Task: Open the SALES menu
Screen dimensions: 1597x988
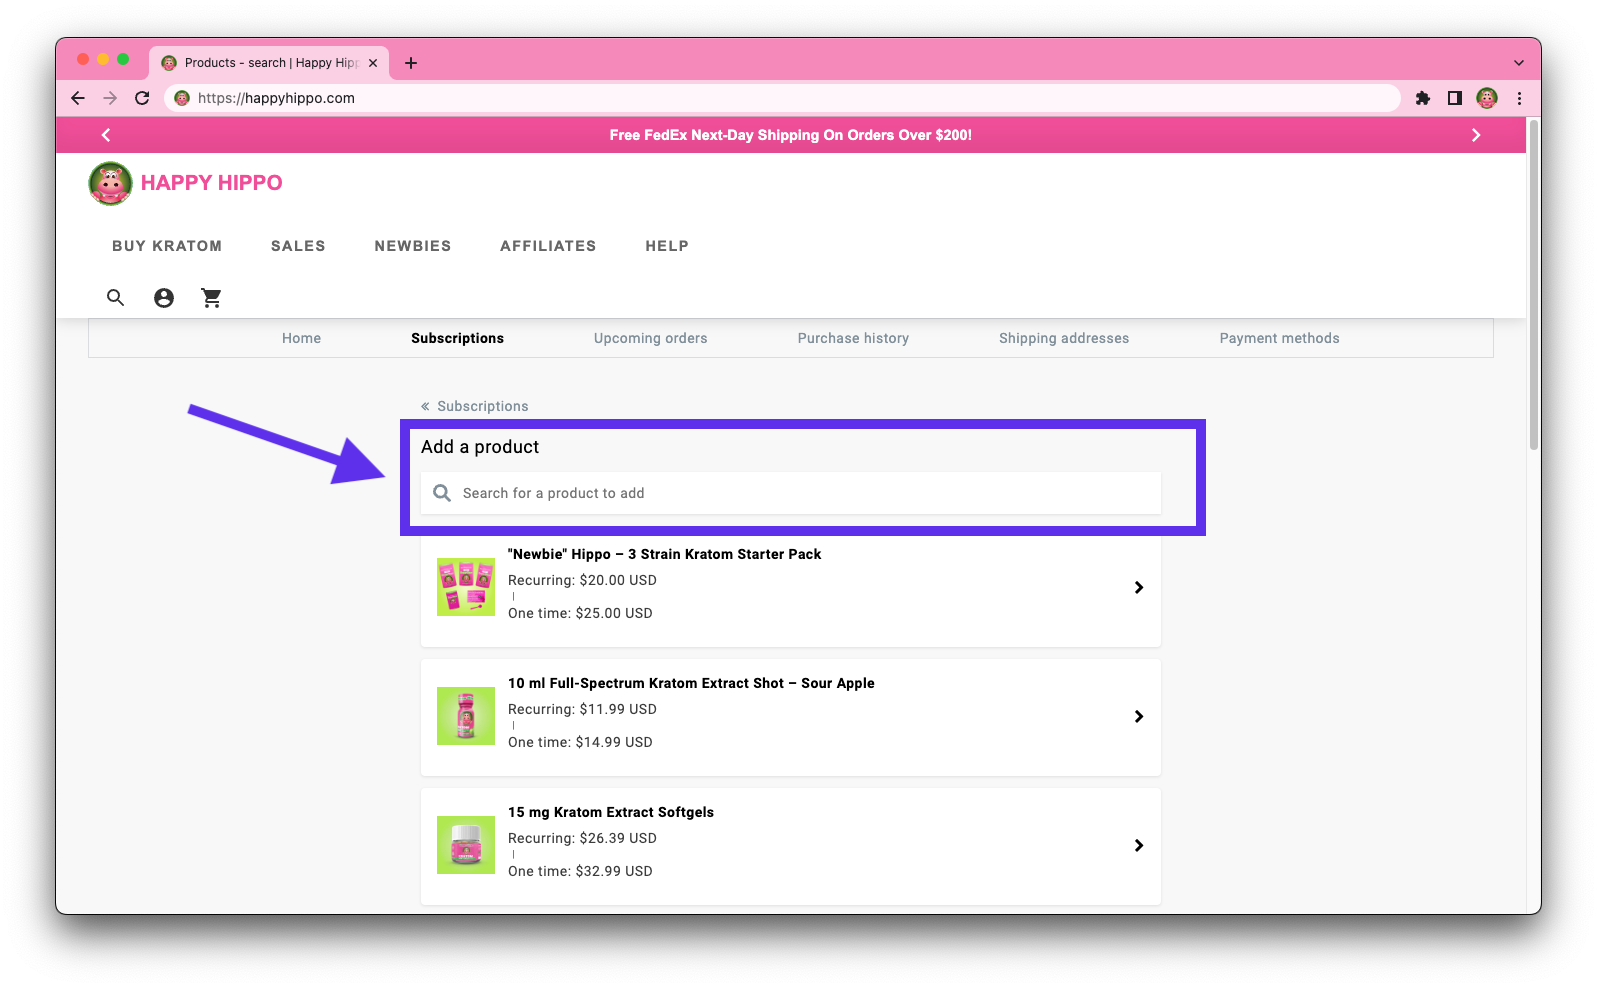Action: (x=298, y=246)
